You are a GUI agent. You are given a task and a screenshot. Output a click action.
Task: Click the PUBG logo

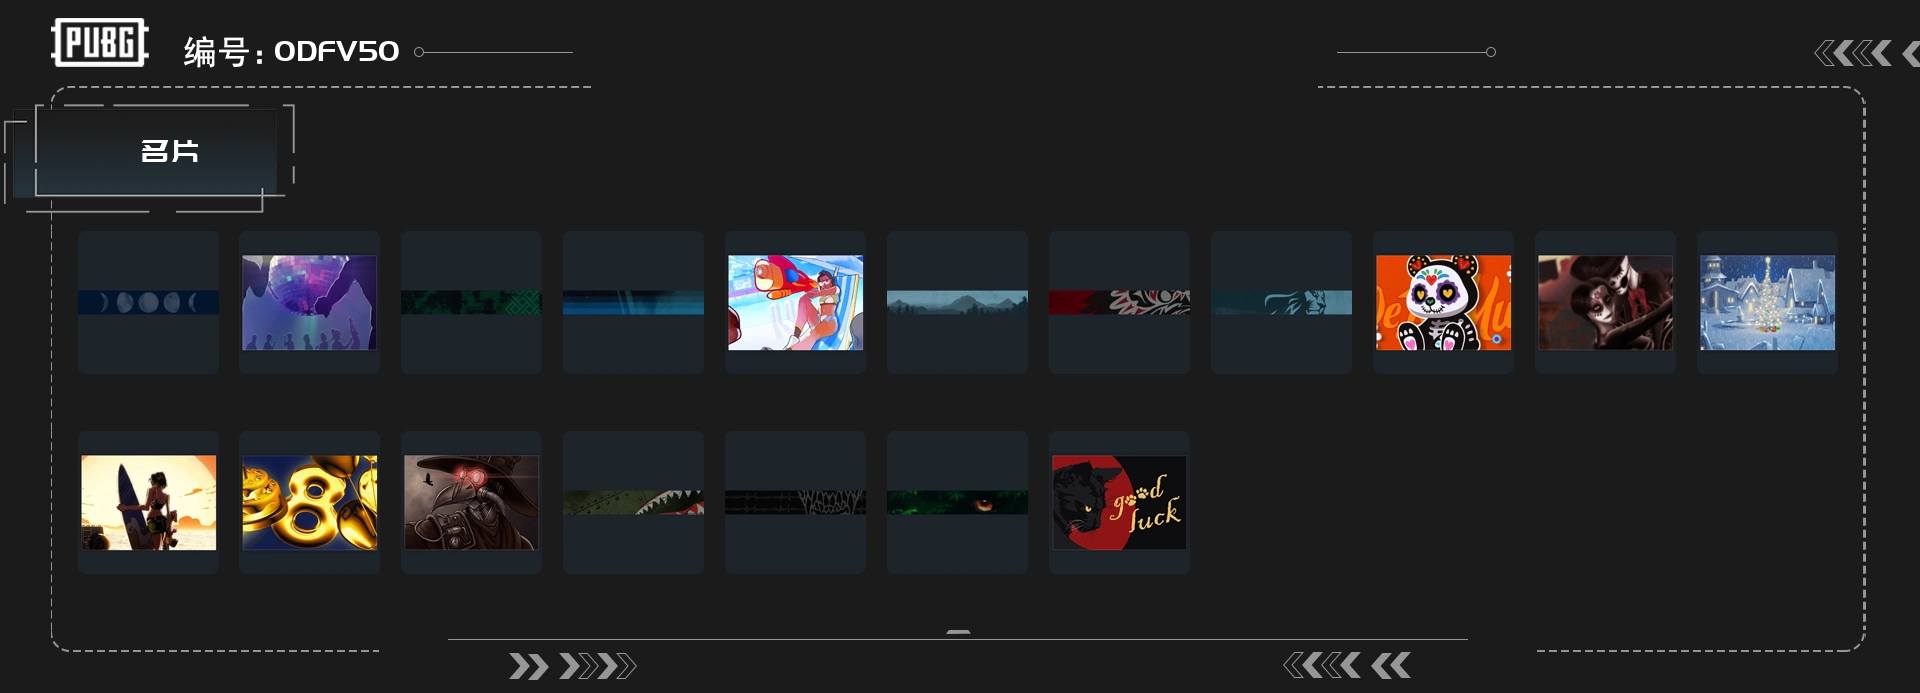point(100,43)
